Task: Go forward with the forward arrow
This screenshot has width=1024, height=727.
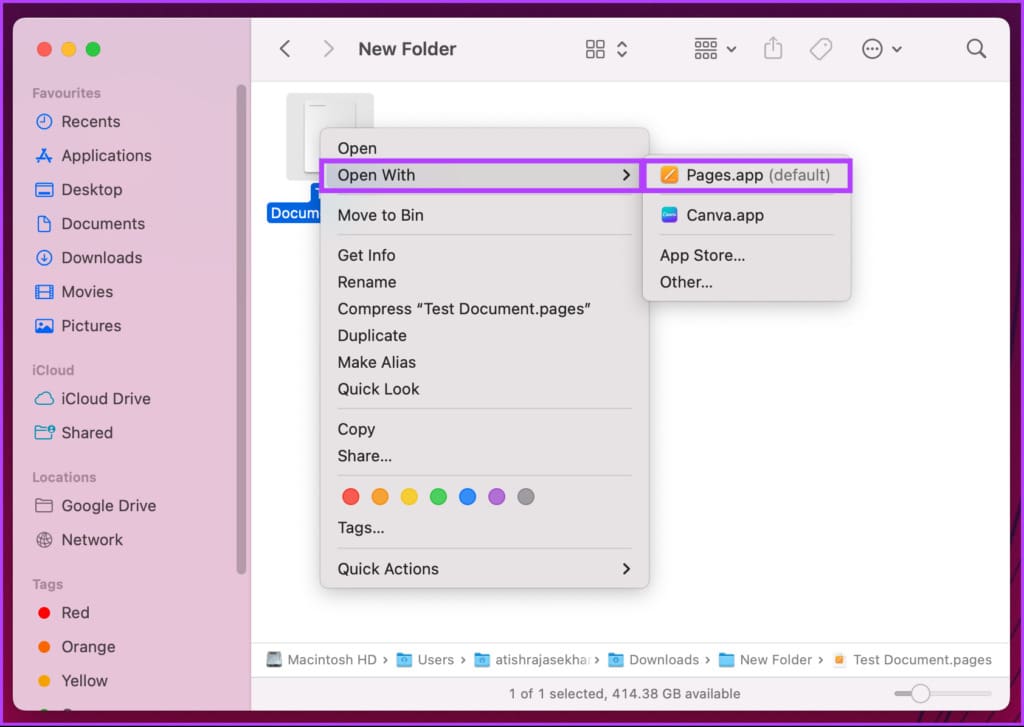Action: [328, 49]
